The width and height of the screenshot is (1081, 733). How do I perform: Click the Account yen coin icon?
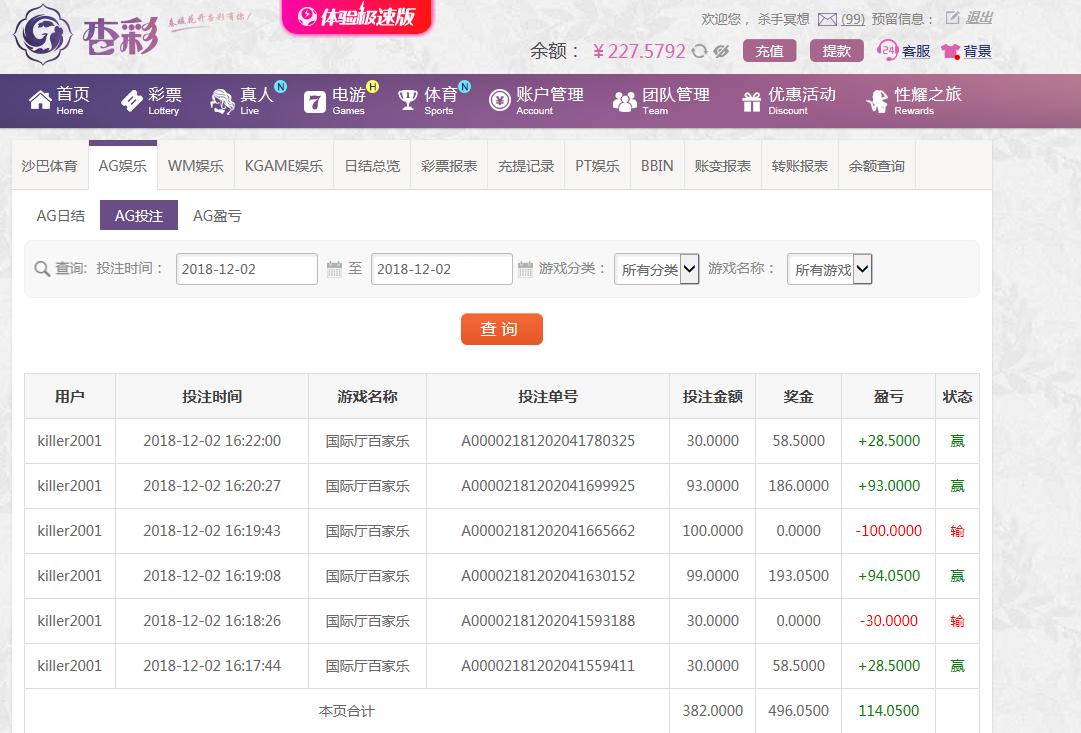499,101
